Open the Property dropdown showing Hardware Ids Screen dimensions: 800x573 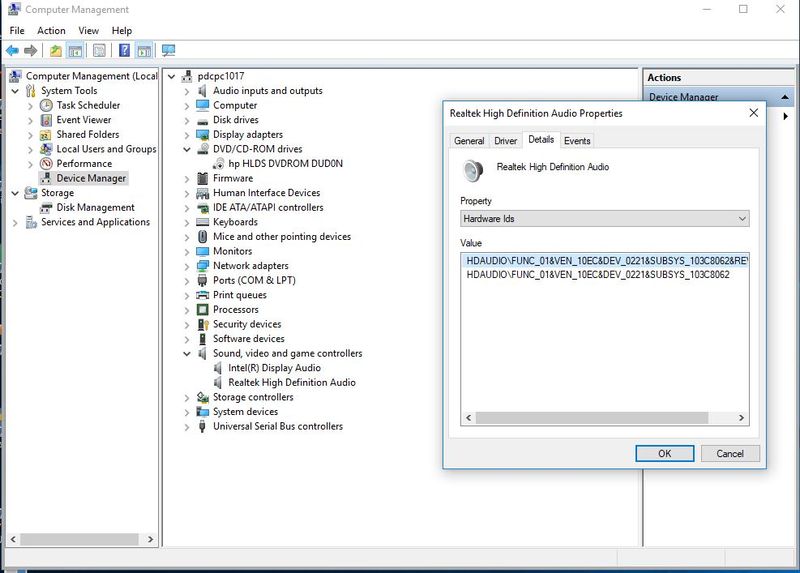point(604,218)
